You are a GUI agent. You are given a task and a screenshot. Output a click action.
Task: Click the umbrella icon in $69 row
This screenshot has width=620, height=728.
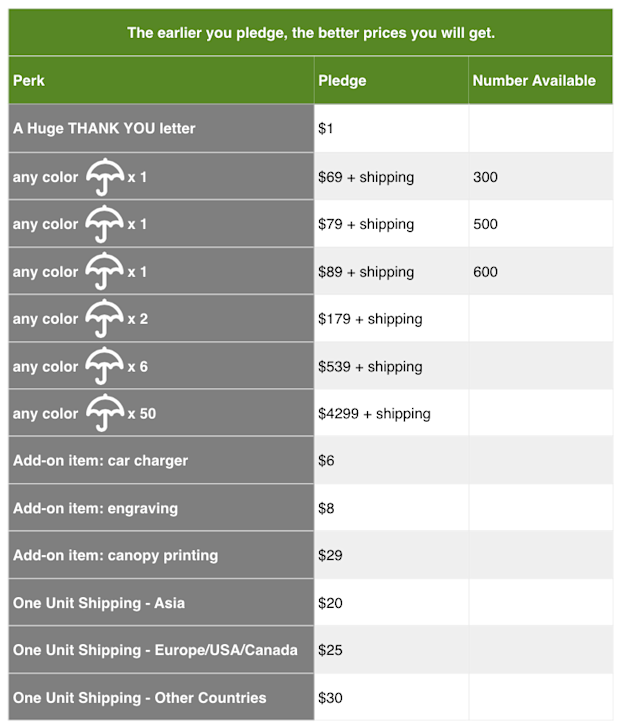pyautogui.click(x=105, y=177)
